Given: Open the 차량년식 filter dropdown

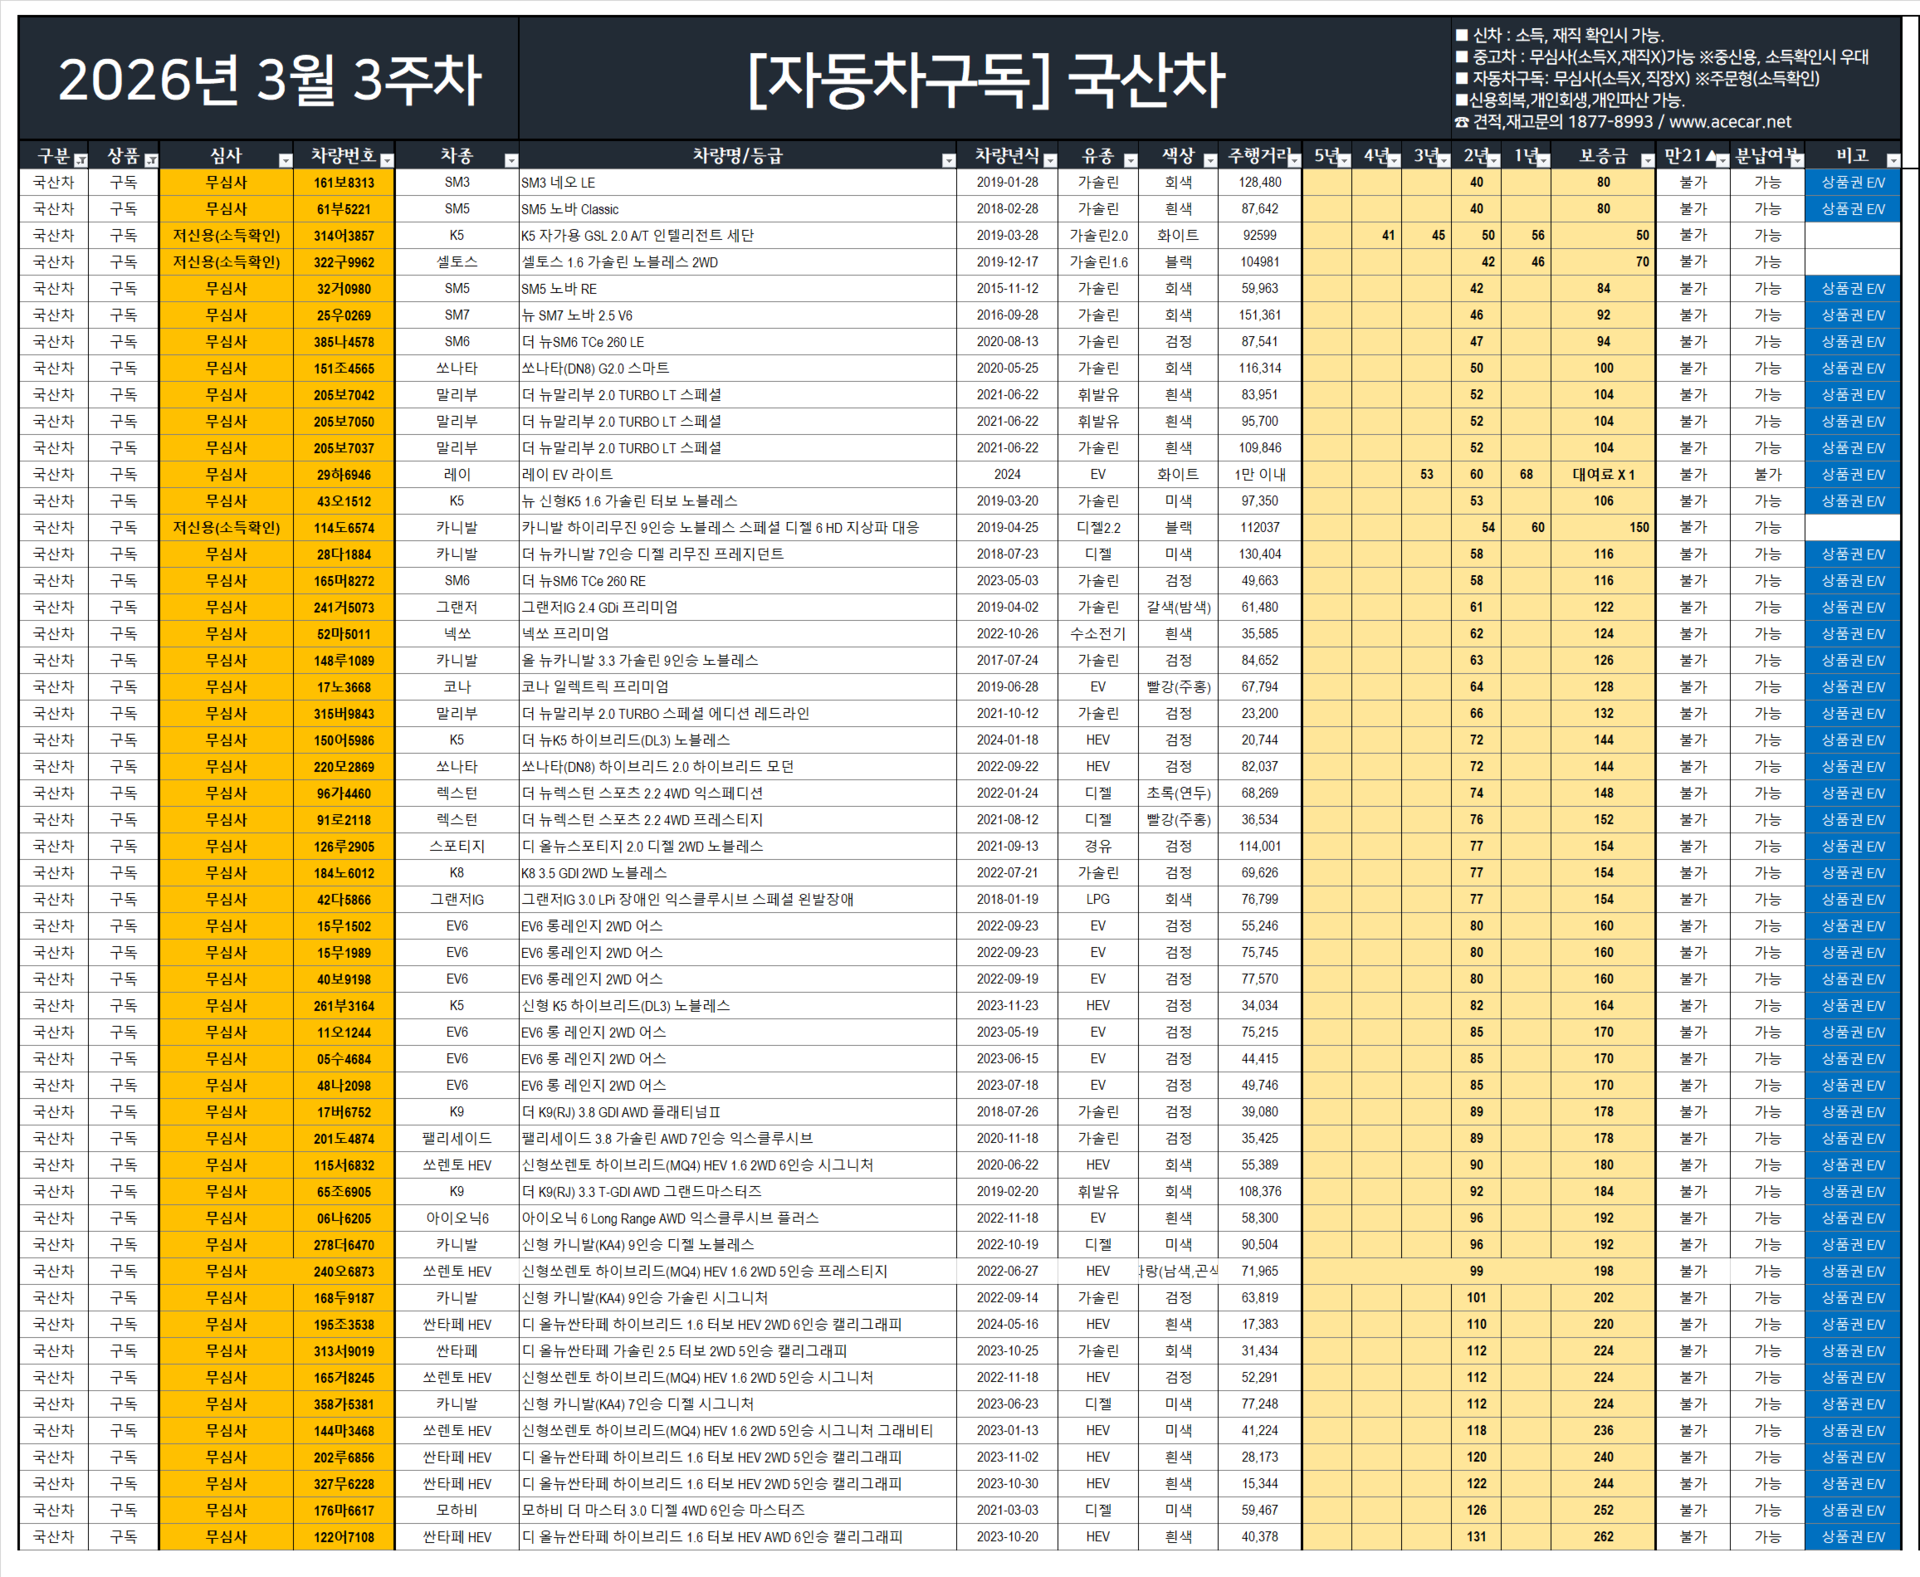Looking at the screenshot, I should [x=1050, y=160].
